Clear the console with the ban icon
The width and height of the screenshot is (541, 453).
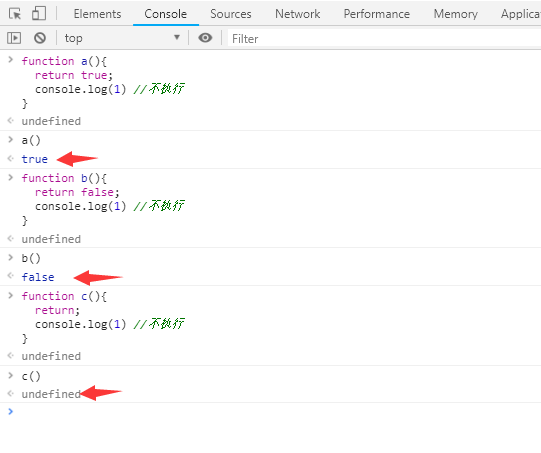coord(40,38)
